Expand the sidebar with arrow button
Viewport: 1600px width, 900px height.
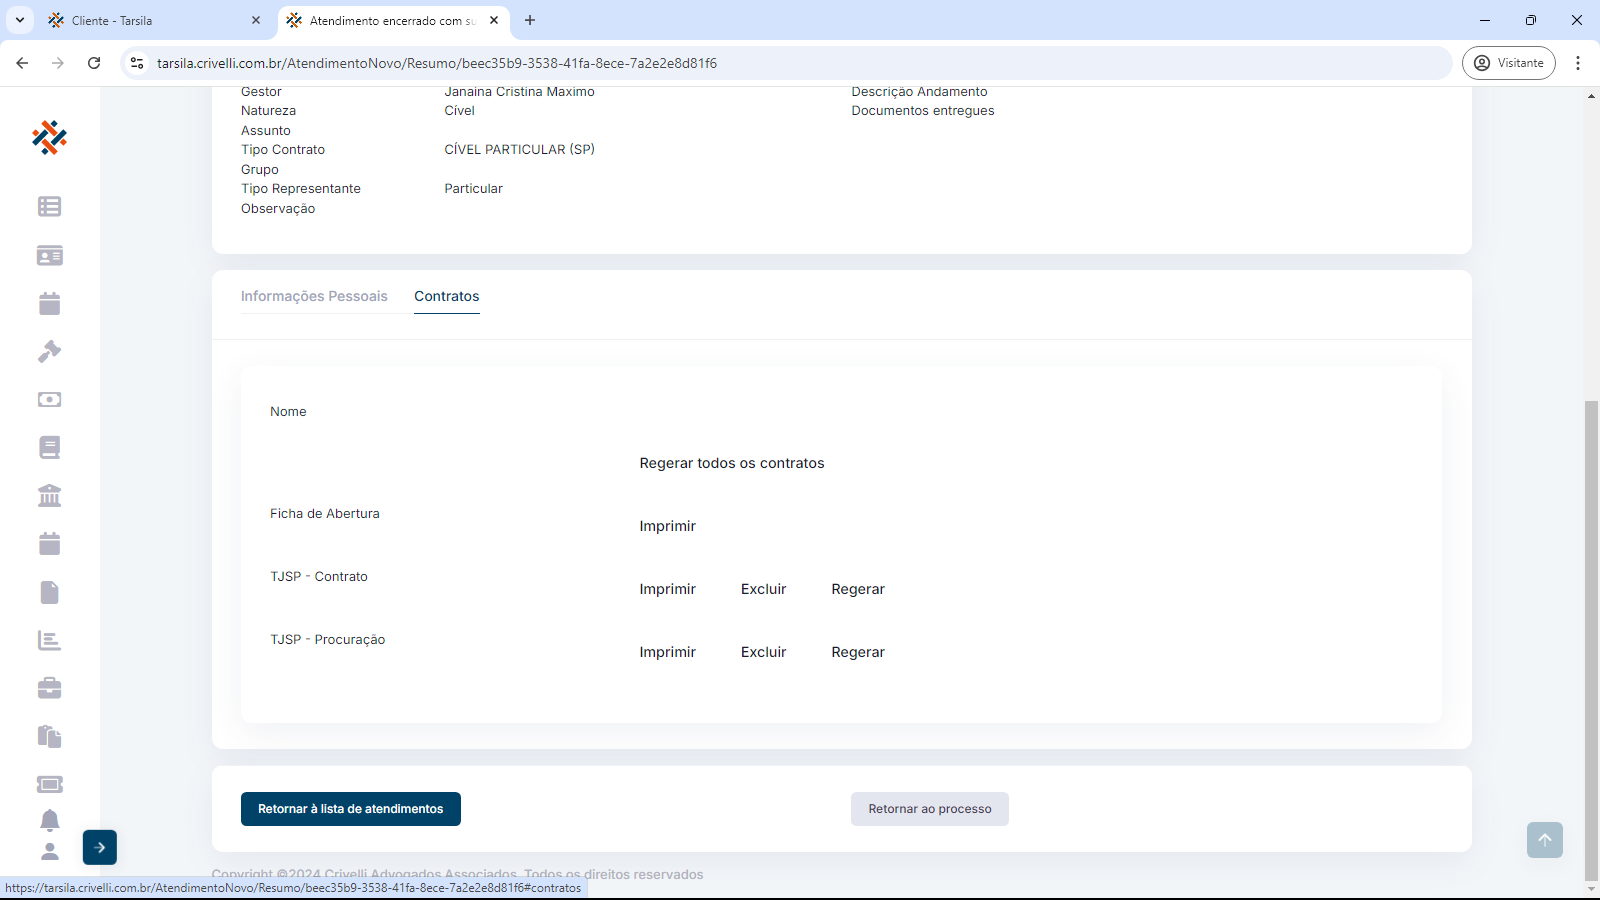[100, 847]
